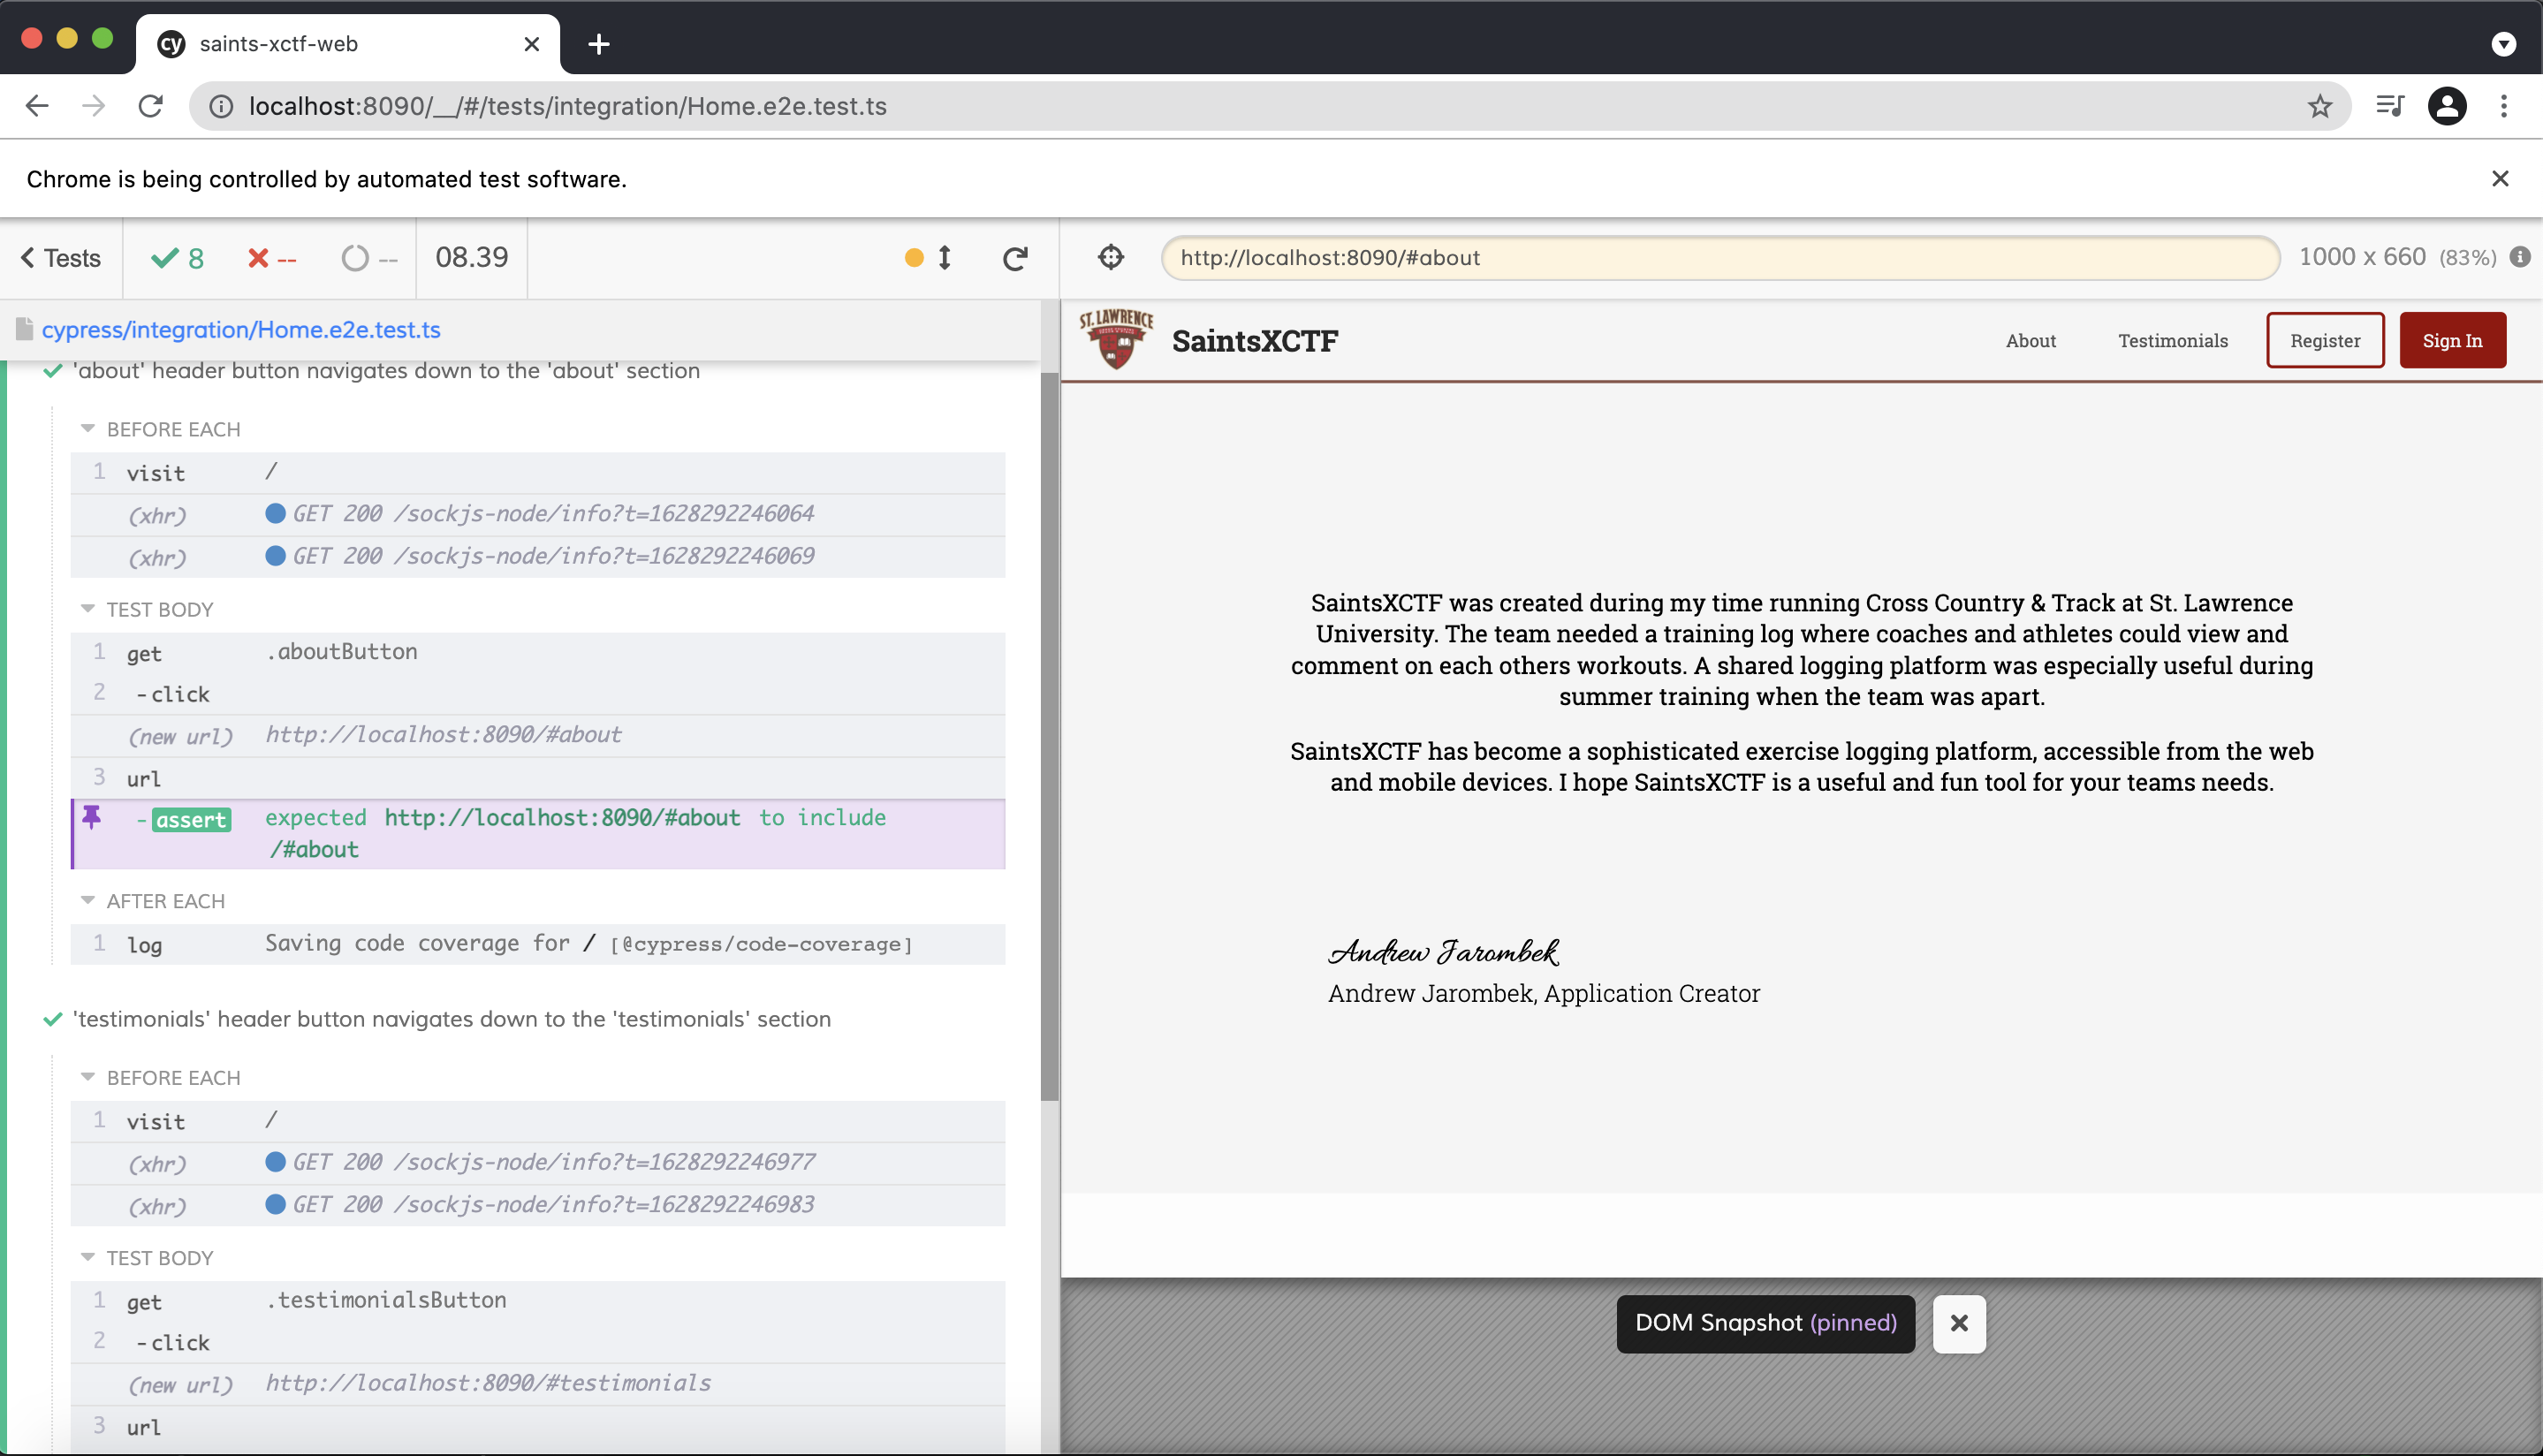The image size is (2543, 1456).
Task: Open the Cypress selector playground crosshair
Action: [1111, 258]
